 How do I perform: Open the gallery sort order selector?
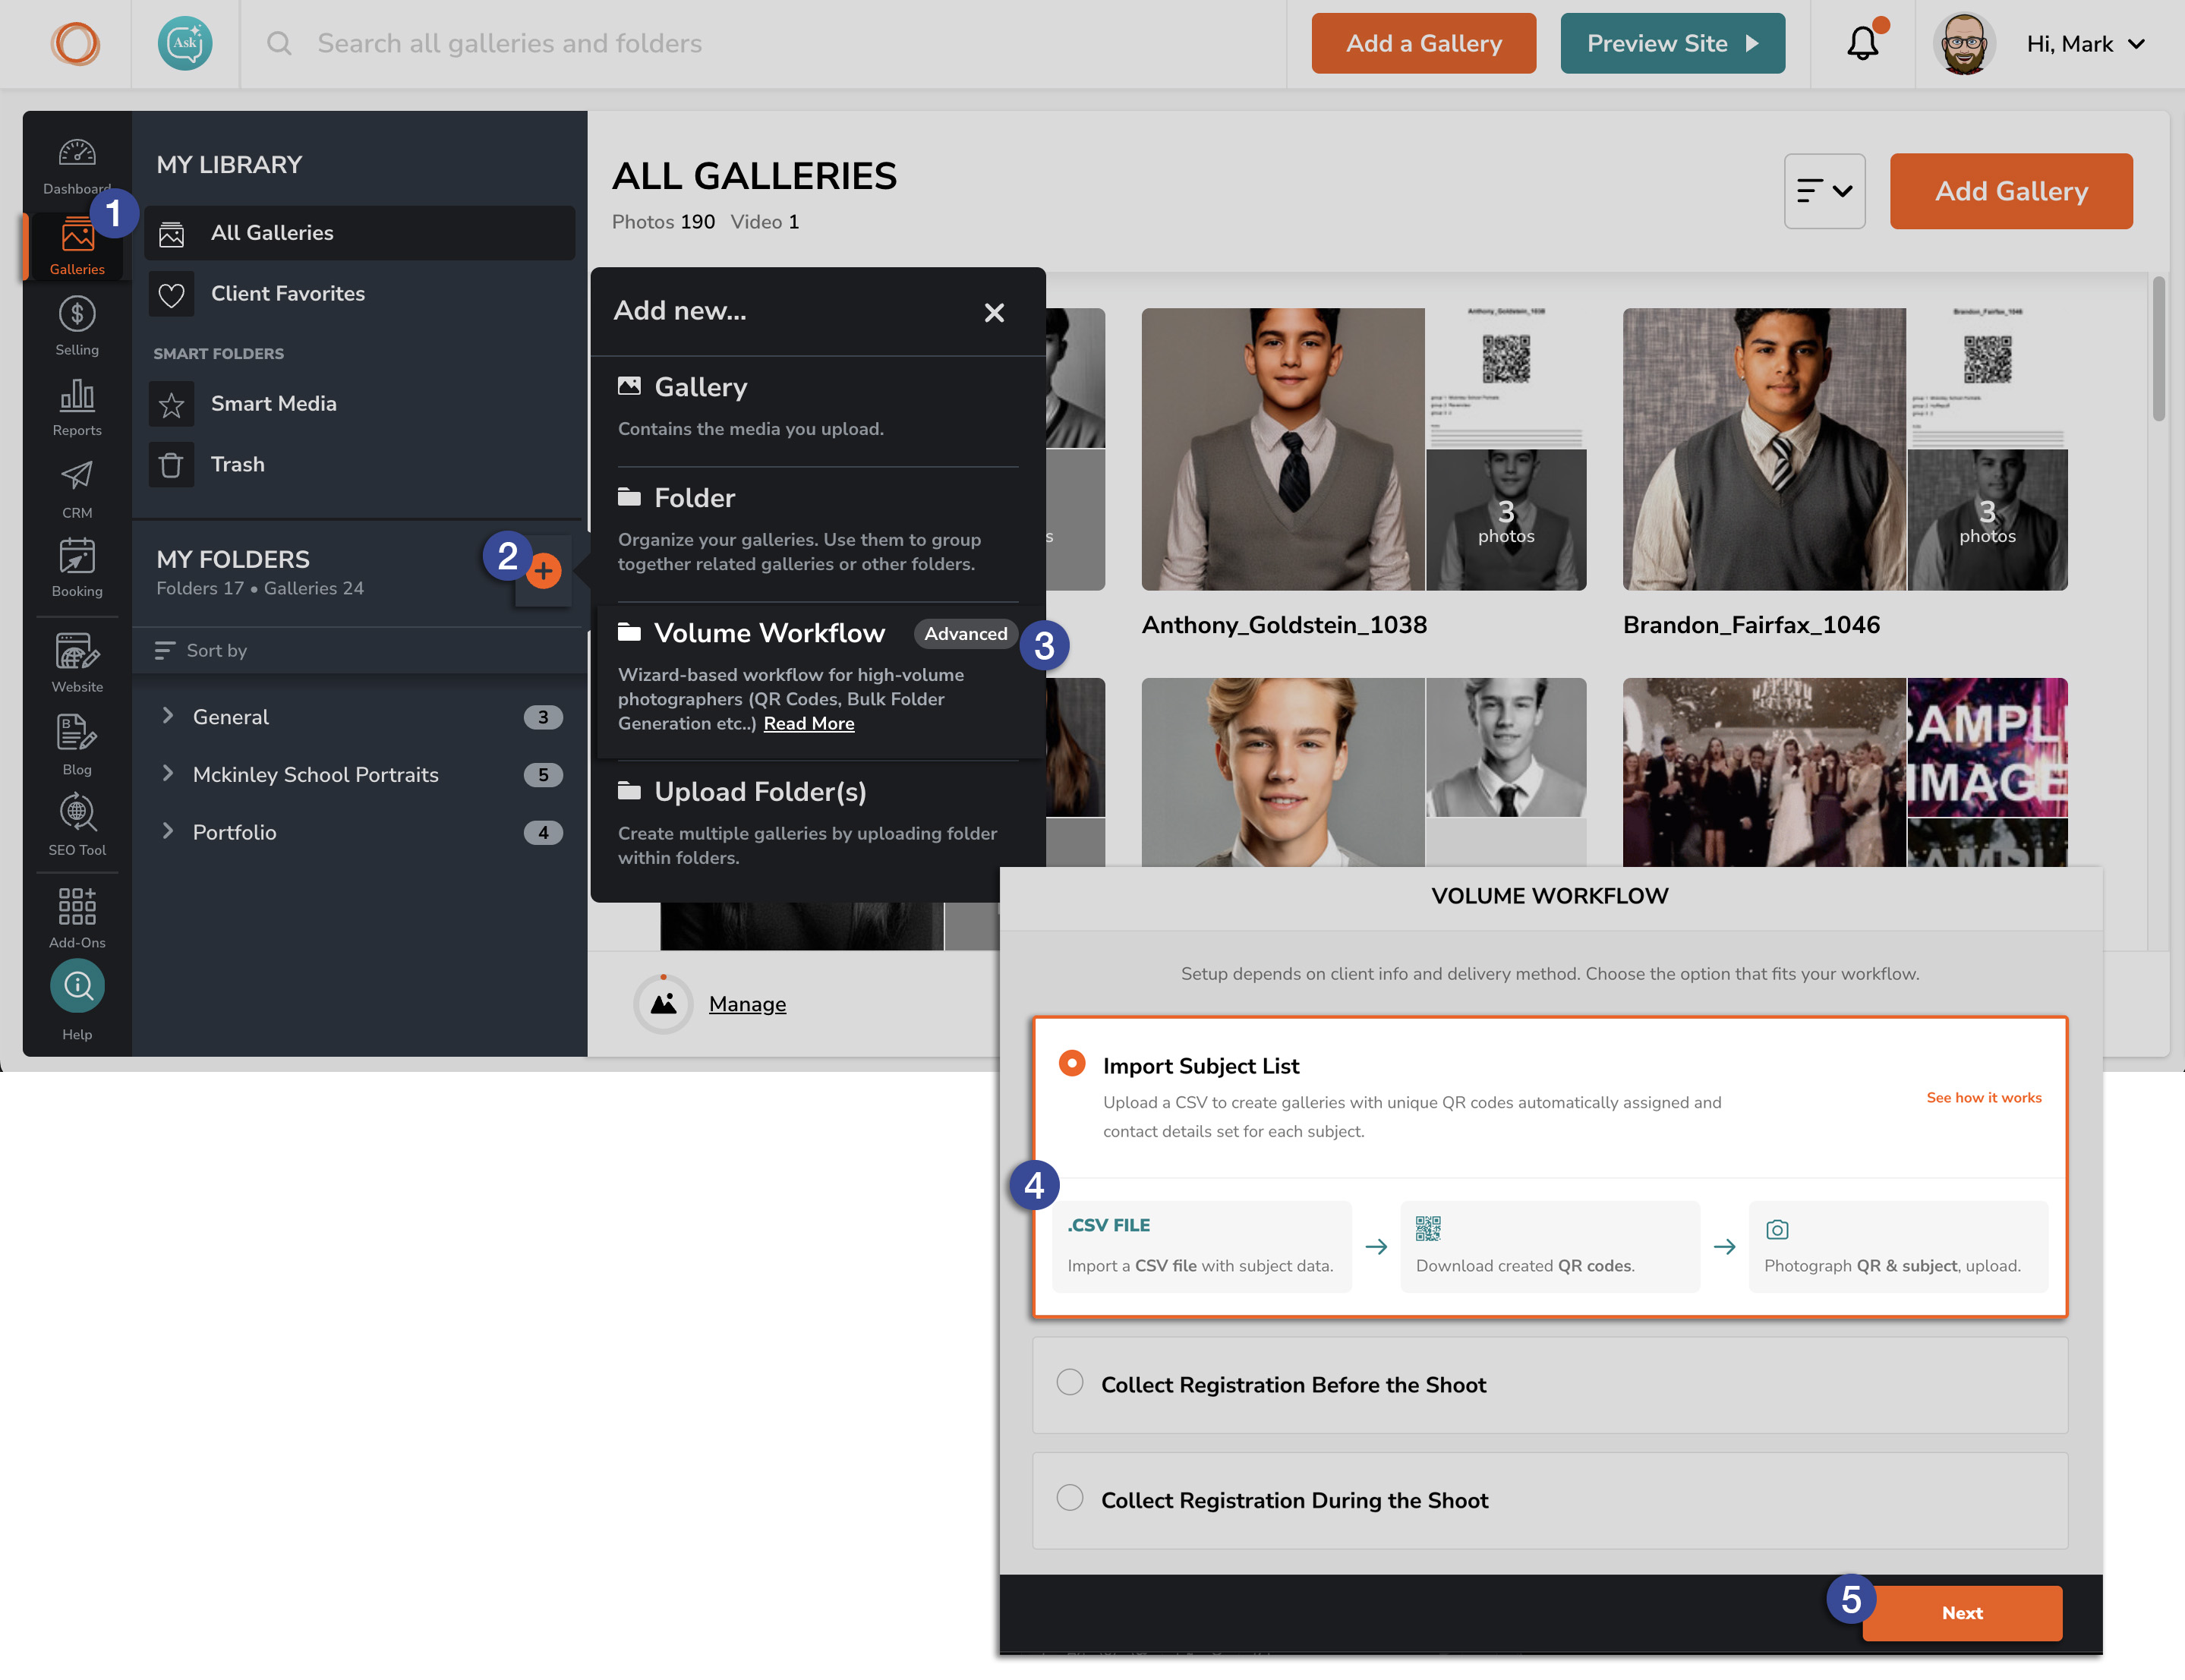(x=1824, y=190)
